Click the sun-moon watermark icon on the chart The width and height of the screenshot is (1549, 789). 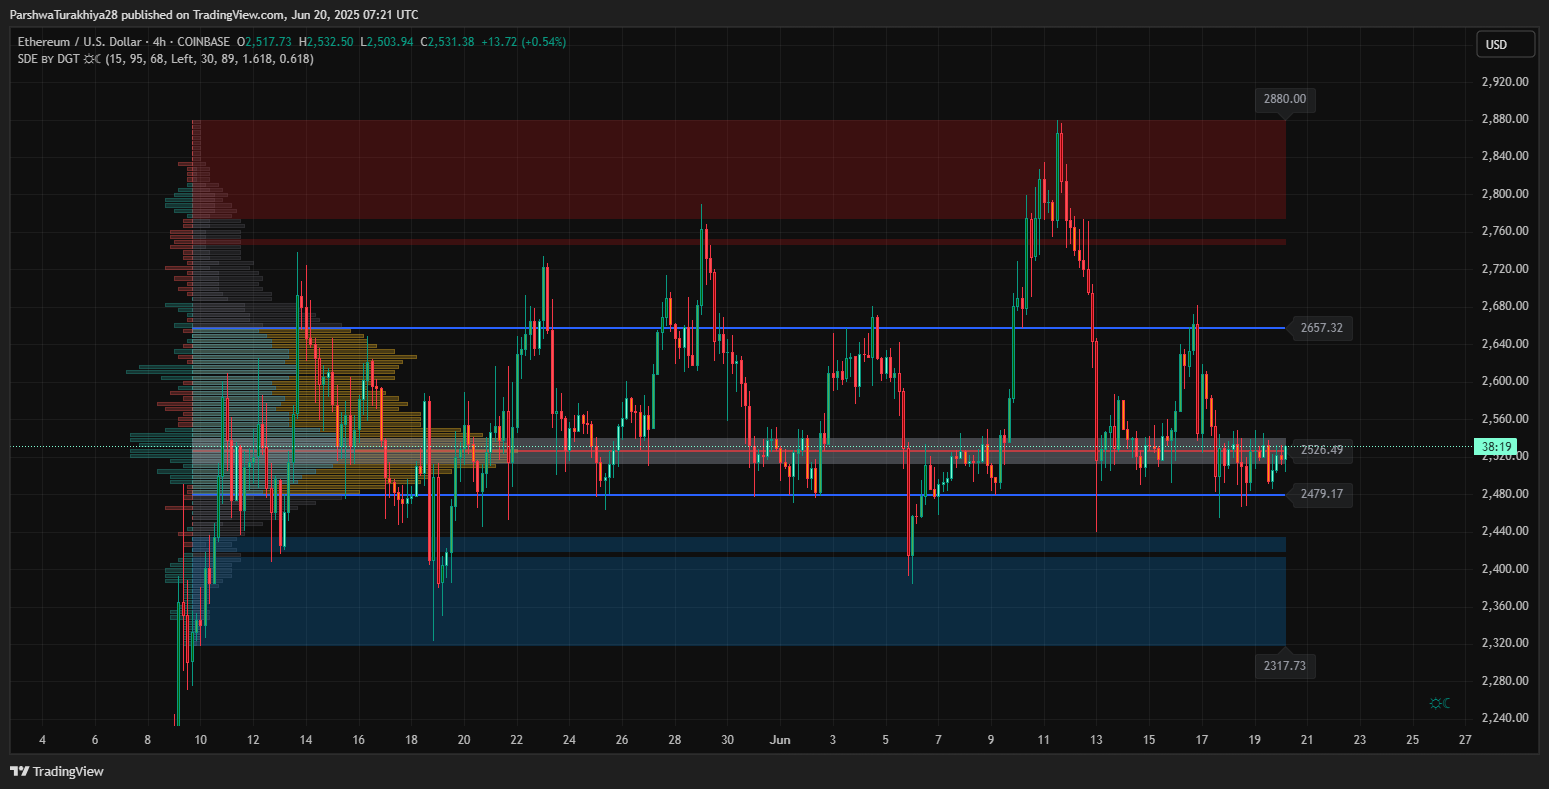click(x=1440, y=704)
